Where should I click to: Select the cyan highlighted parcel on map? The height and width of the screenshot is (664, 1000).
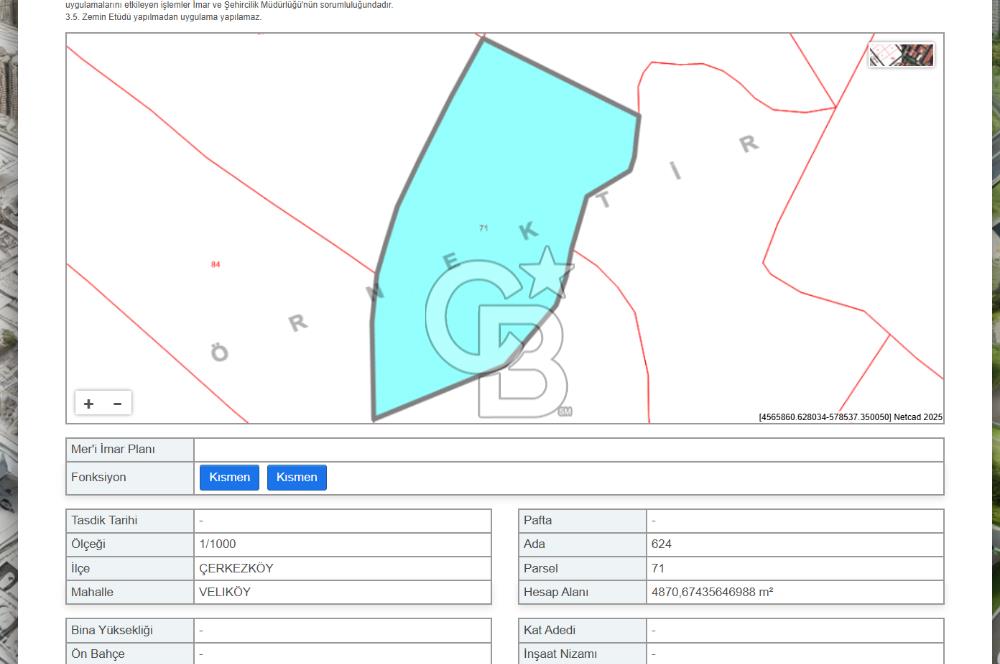point(500,150)
